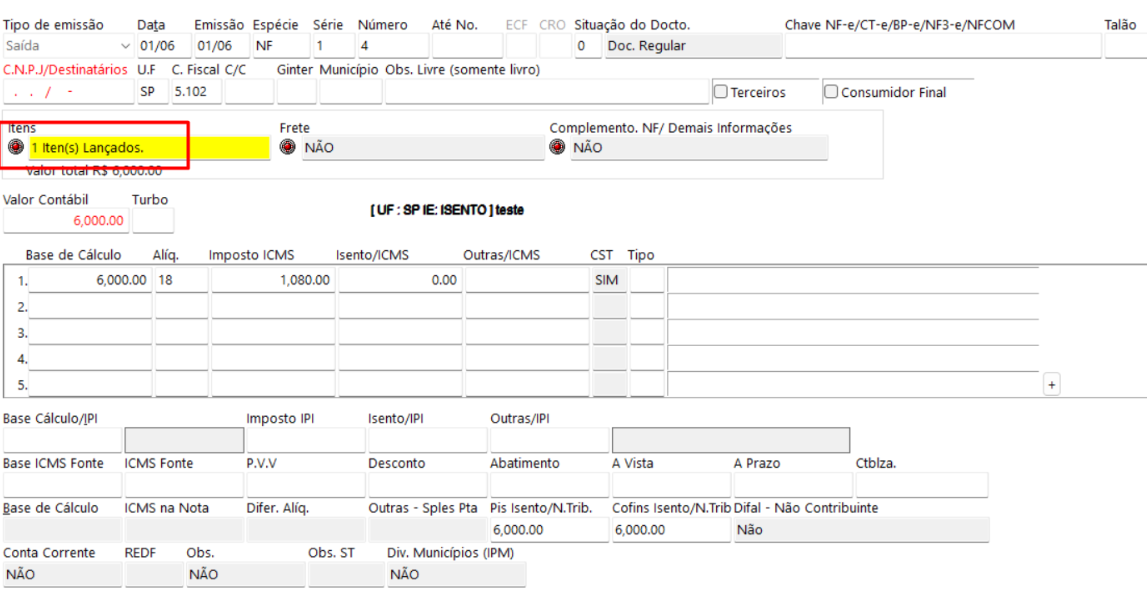1147x593 pixels.
Task: Click the Complemento NF field showing NÃO
Action: click(699, 148)
